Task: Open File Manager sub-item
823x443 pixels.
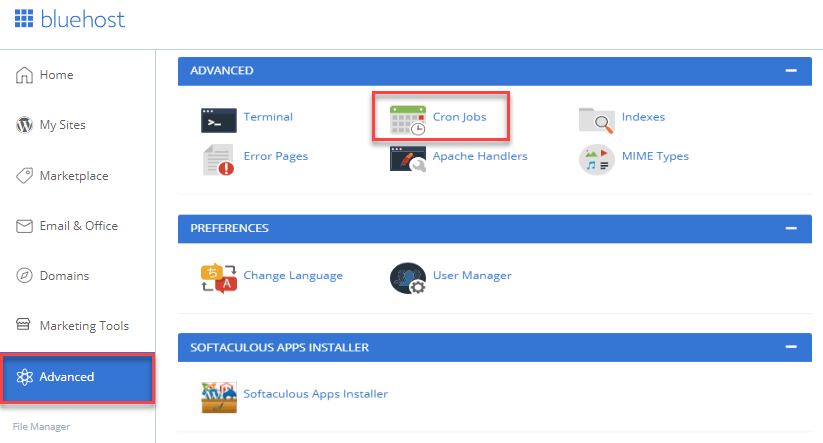Action: tap(41, 427)
